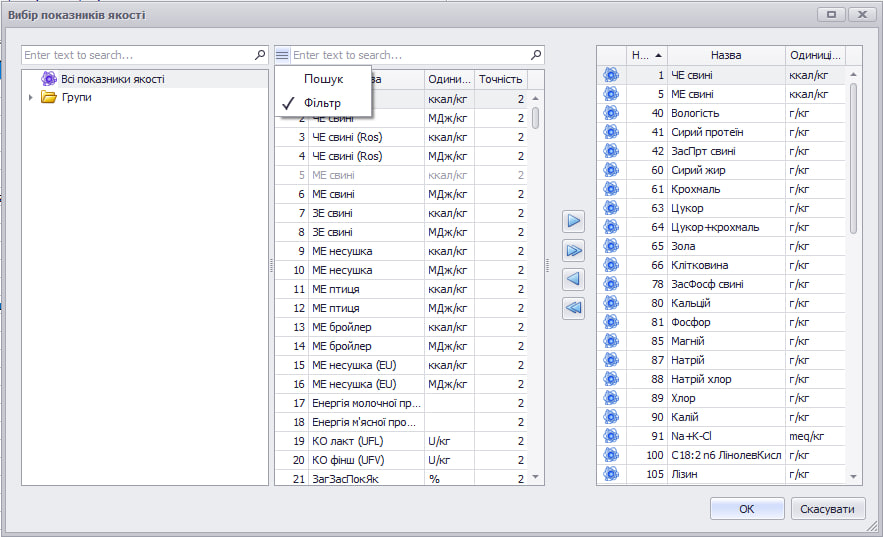The height and width of the screenshot is (537, 883).
Task: Click the atom icon of Всі показники якості
Action: 49,79
